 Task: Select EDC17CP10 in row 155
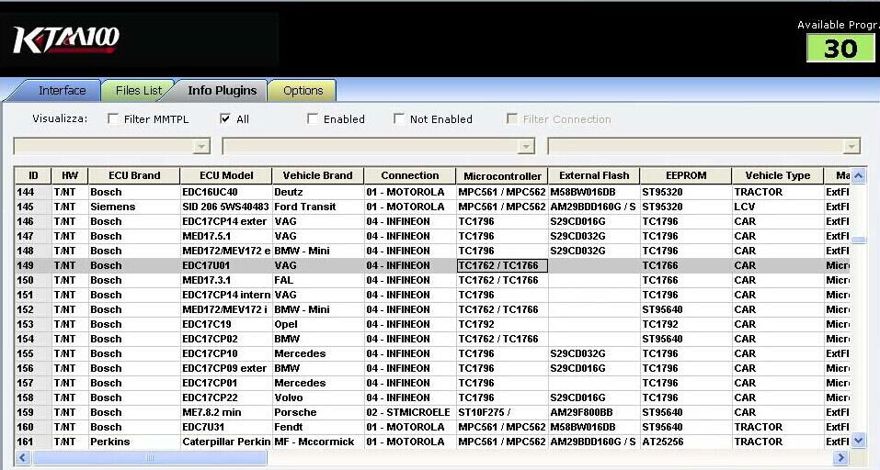pyautogui.click(x=226, y=353)
